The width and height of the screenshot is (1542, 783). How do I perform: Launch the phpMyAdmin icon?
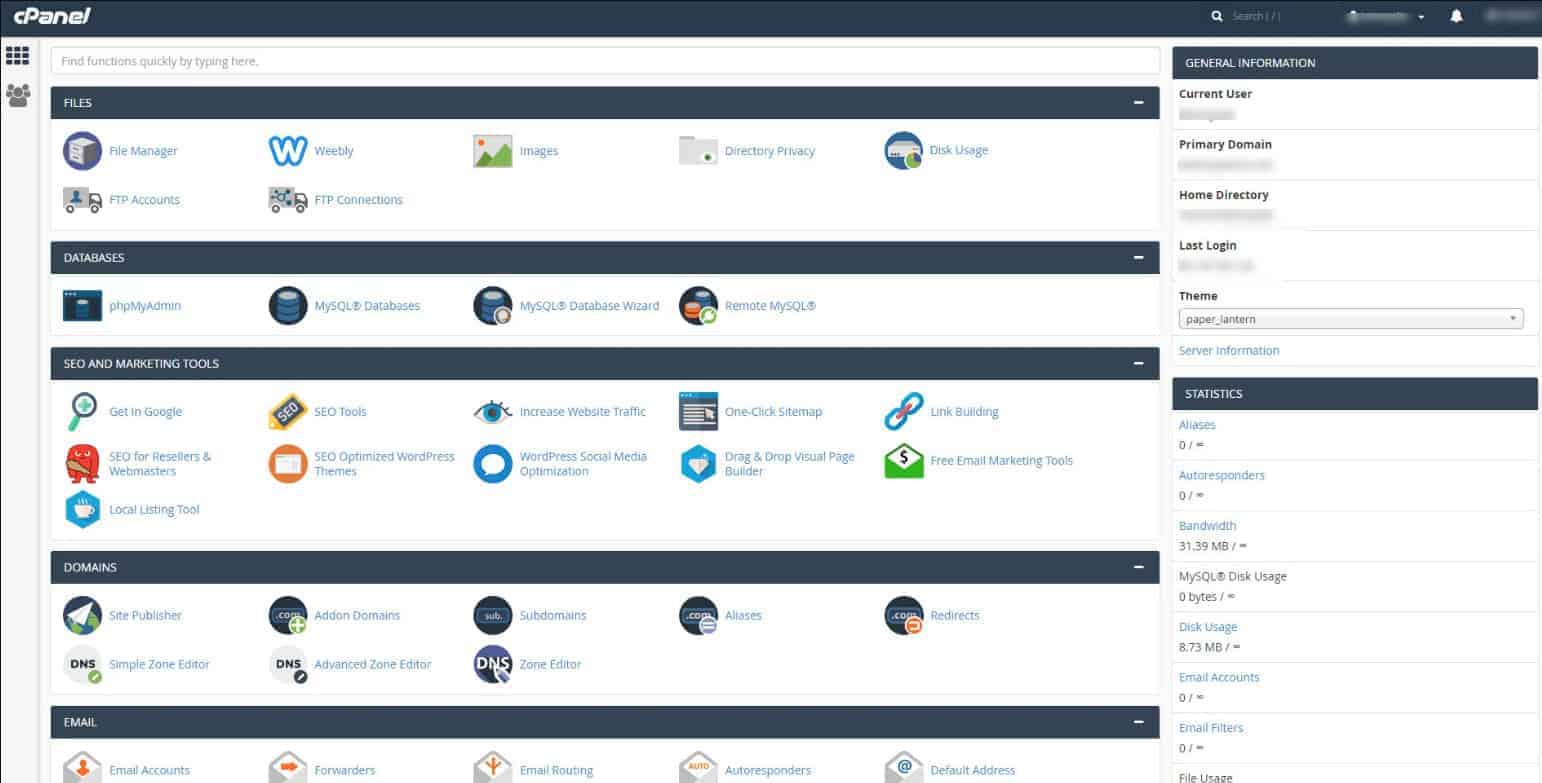pyautogui.click(x=82, y=306)
